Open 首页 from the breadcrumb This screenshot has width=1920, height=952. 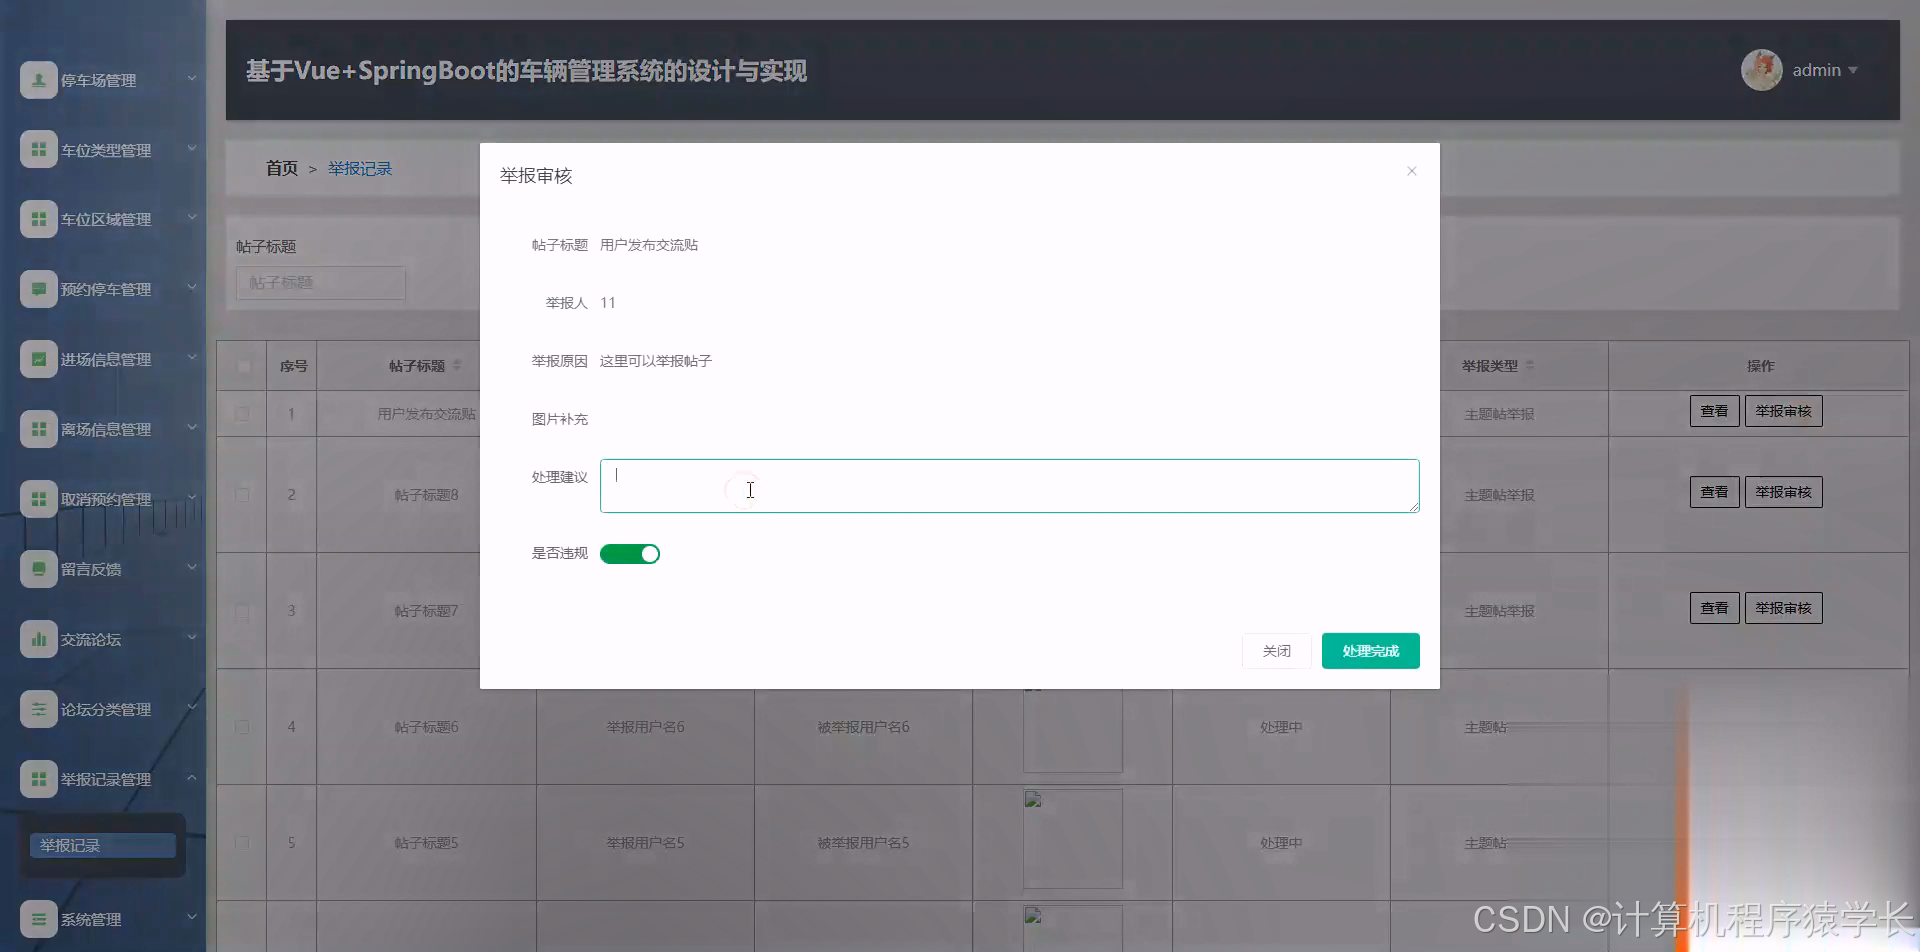(x=281, y=168)
